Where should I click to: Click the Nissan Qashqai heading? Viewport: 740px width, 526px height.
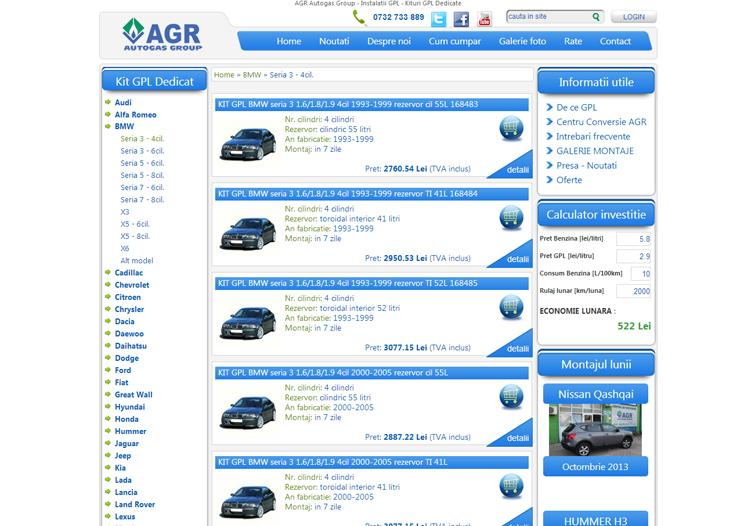596,394
